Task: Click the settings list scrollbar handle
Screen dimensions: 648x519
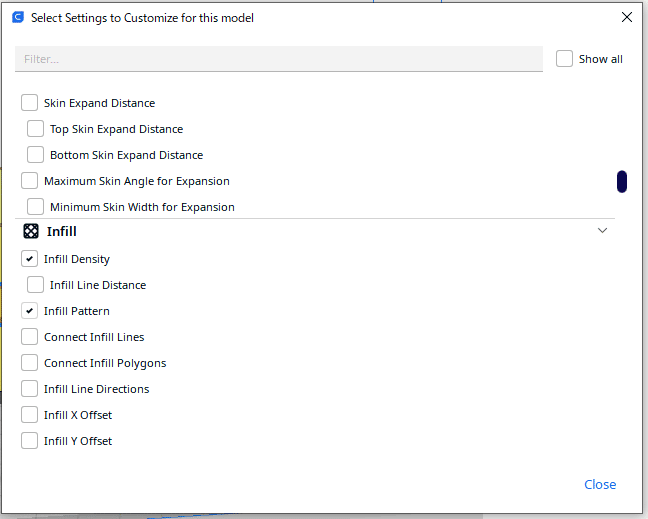Action: coord(622,181)
